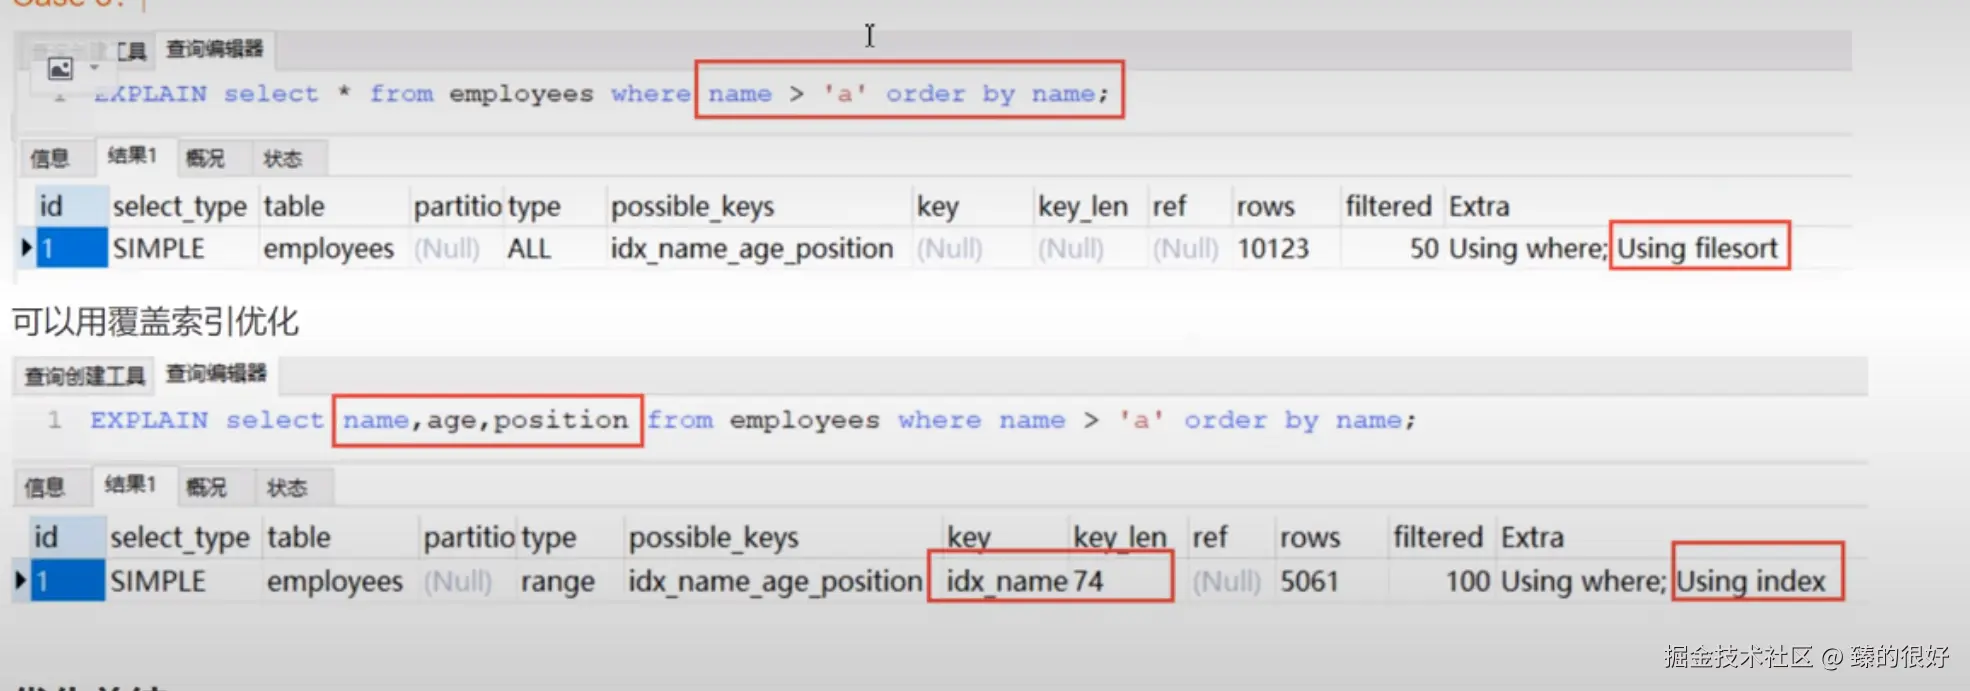This screenshot has width=1970, height=691.
Task: Click 'select_type' column header in the range-type grid
Action: coord(179,538)
